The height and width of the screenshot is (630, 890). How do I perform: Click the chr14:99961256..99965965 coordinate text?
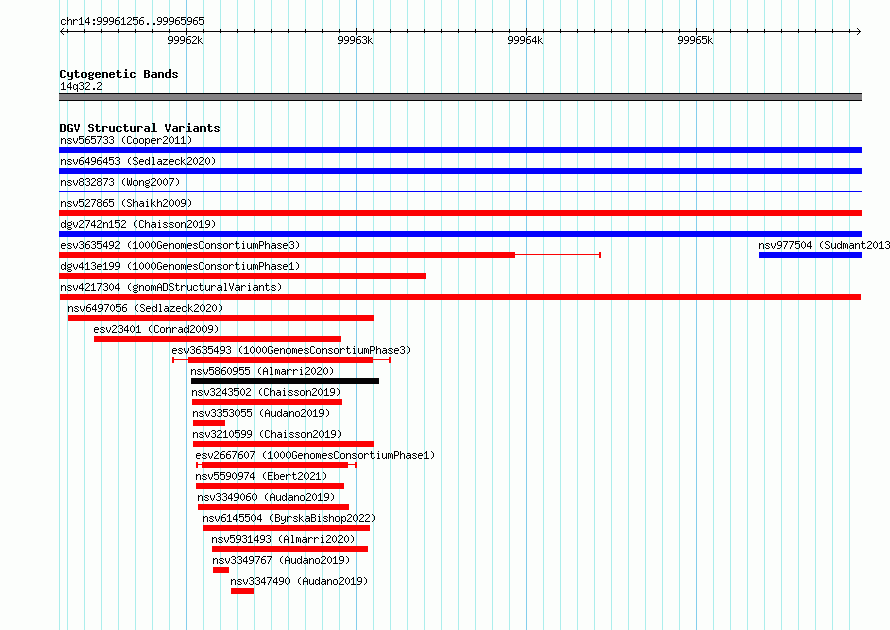point(132,21)
